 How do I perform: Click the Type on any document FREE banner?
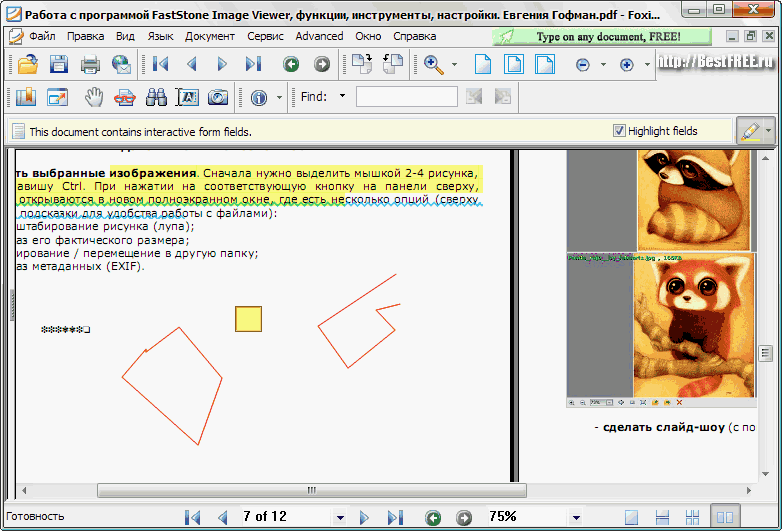tap(601, 36)
